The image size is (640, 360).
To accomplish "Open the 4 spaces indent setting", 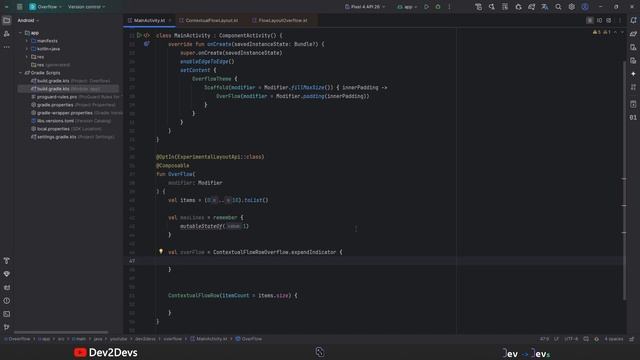I will [614, 339].
